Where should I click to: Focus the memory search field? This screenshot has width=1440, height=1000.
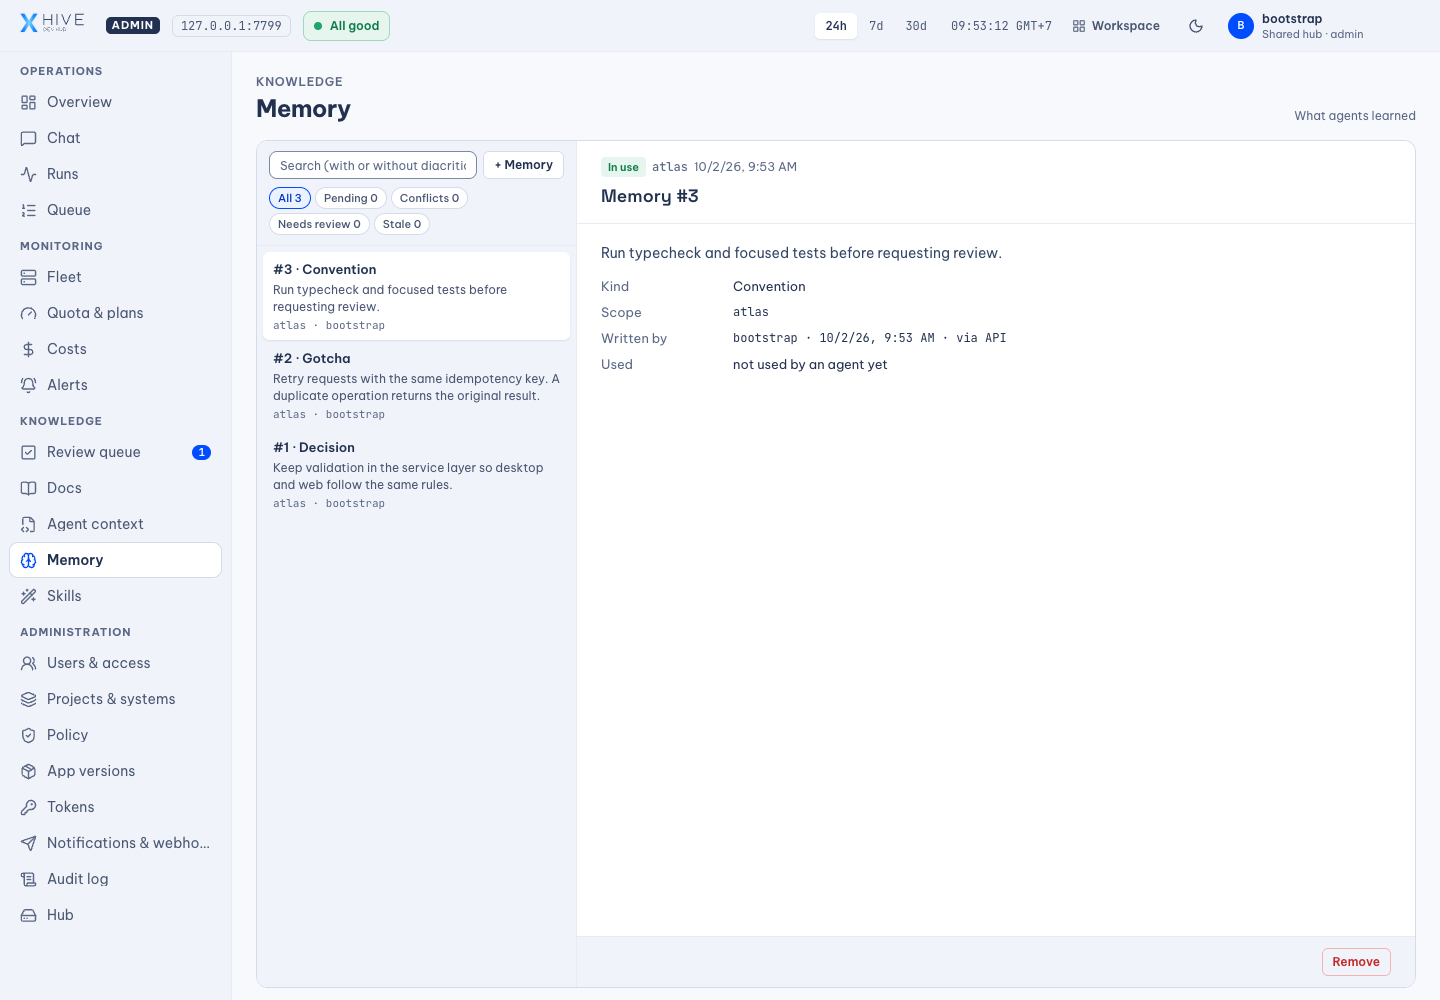point(373,165)
